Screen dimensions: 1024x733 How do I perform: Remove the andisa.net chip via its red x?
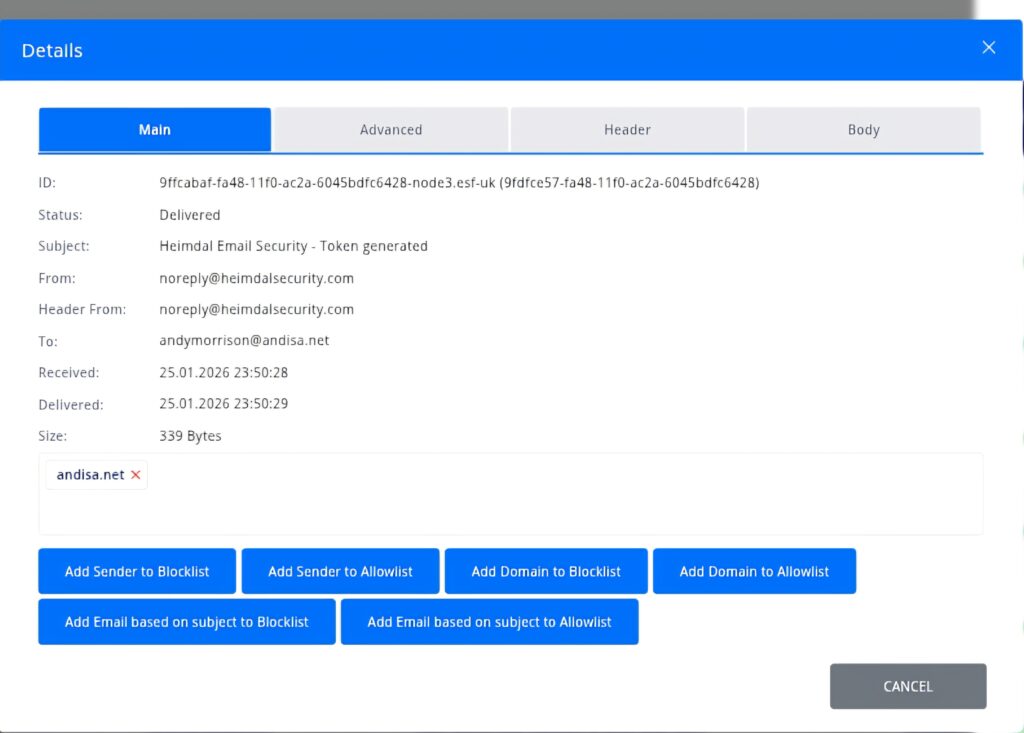[137, 475]
